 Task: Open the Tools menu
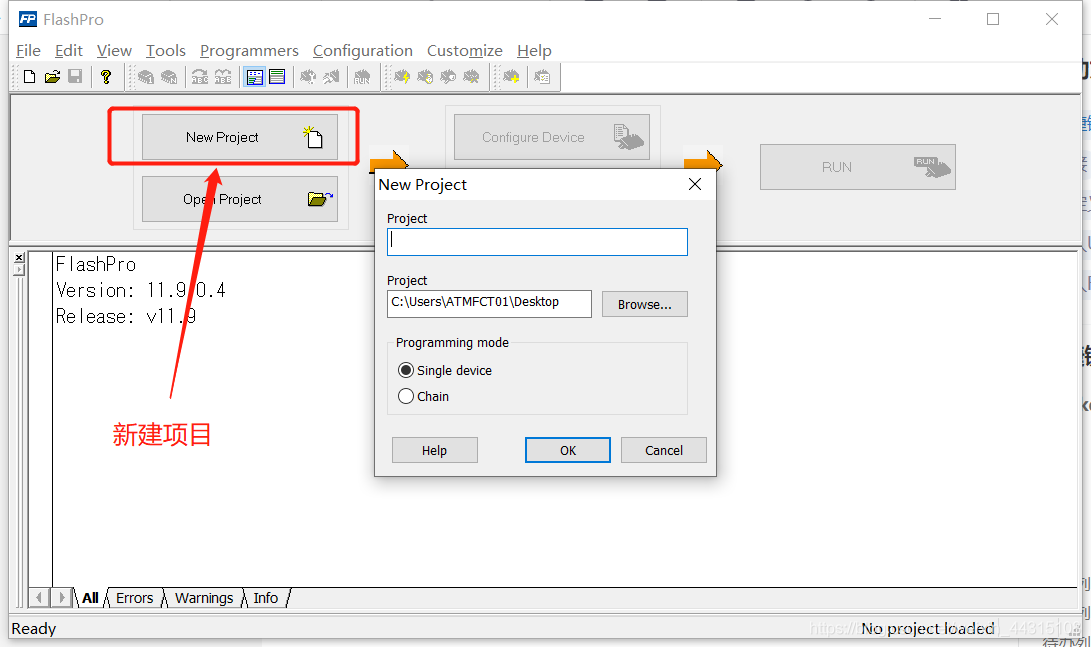(x=166, y=51)
